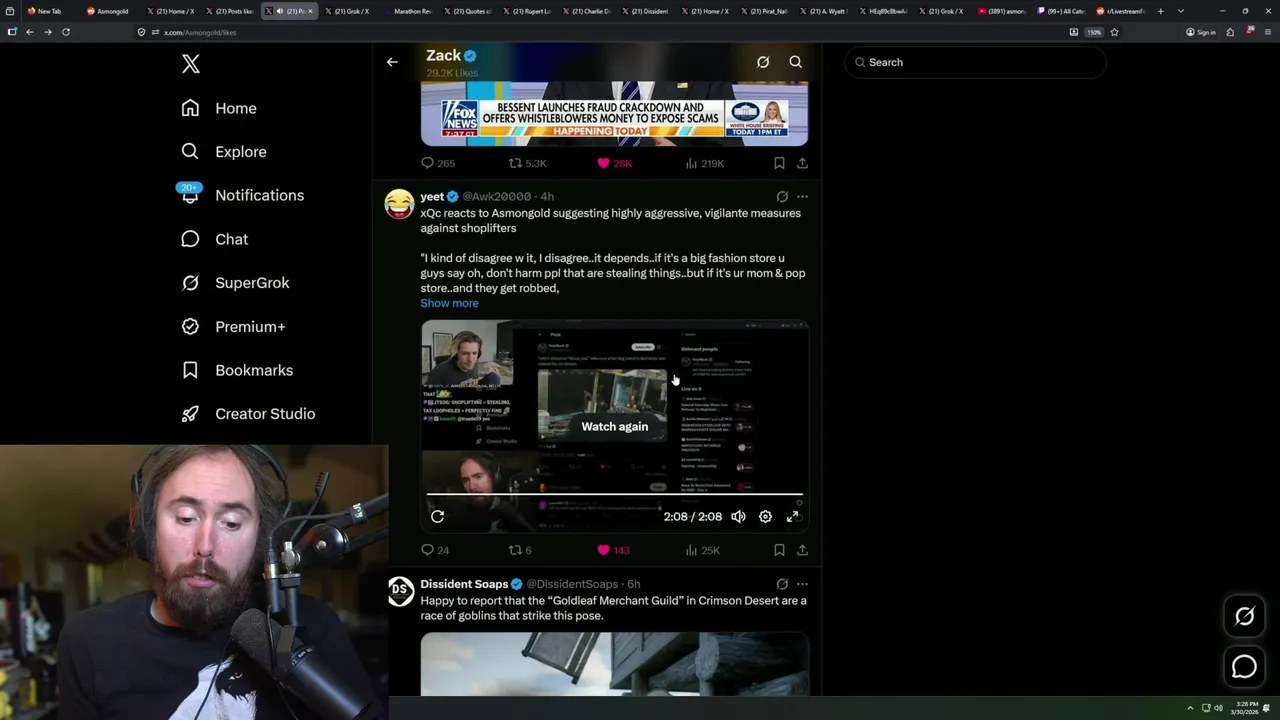
Task: Reset the 150% zoom indicator
Action: click(1095, 32)
